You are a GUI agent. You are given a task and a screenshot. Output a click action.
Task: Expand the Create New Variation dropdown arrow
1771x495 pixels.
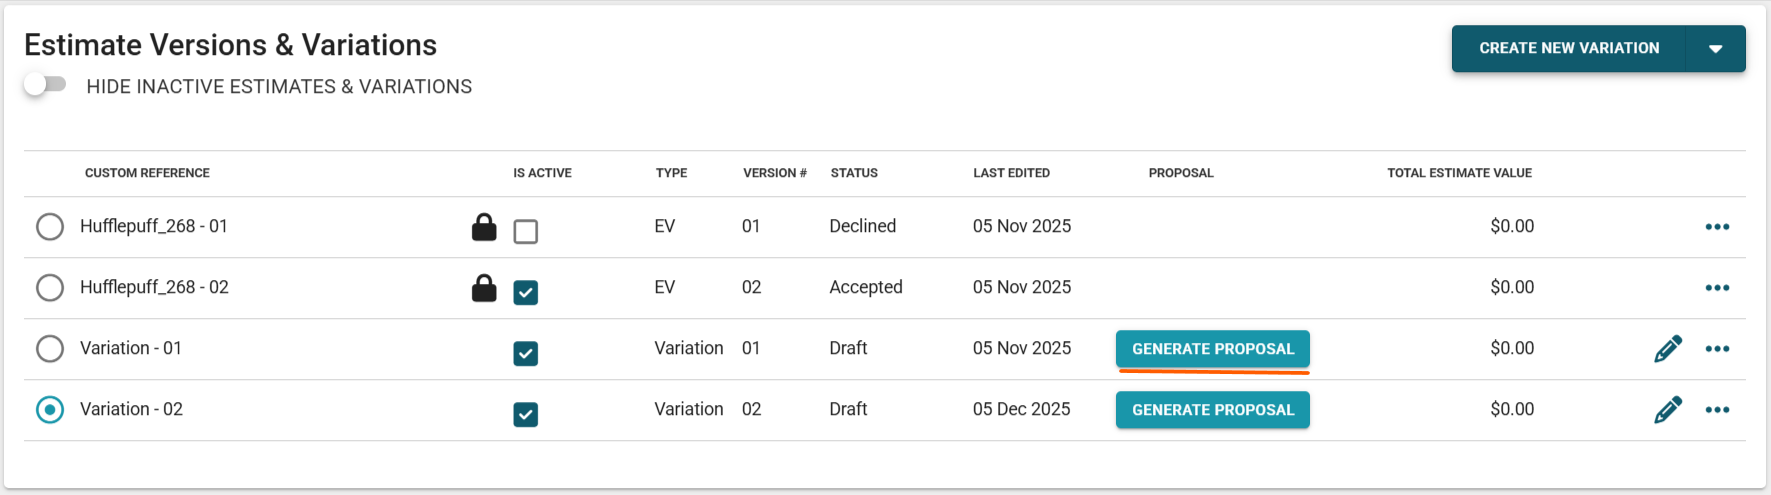pos(1715,49)
